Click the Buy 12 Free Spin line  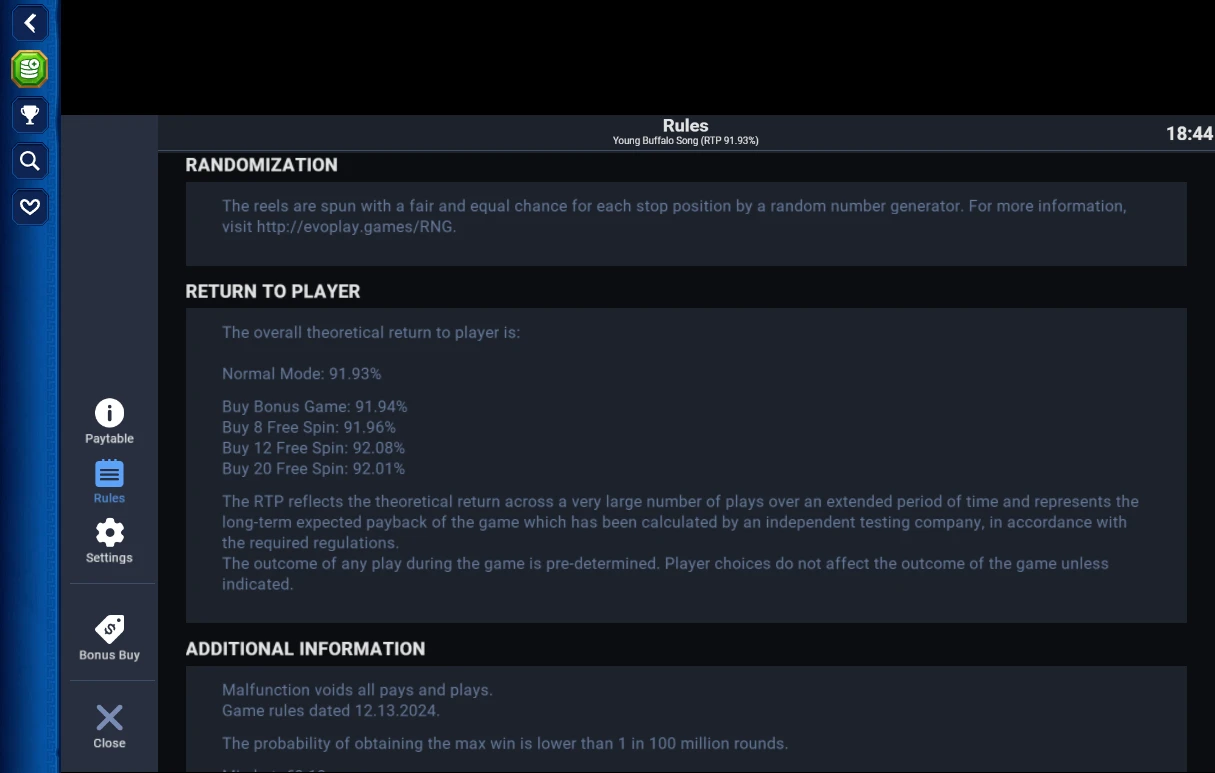coord(313,448)
